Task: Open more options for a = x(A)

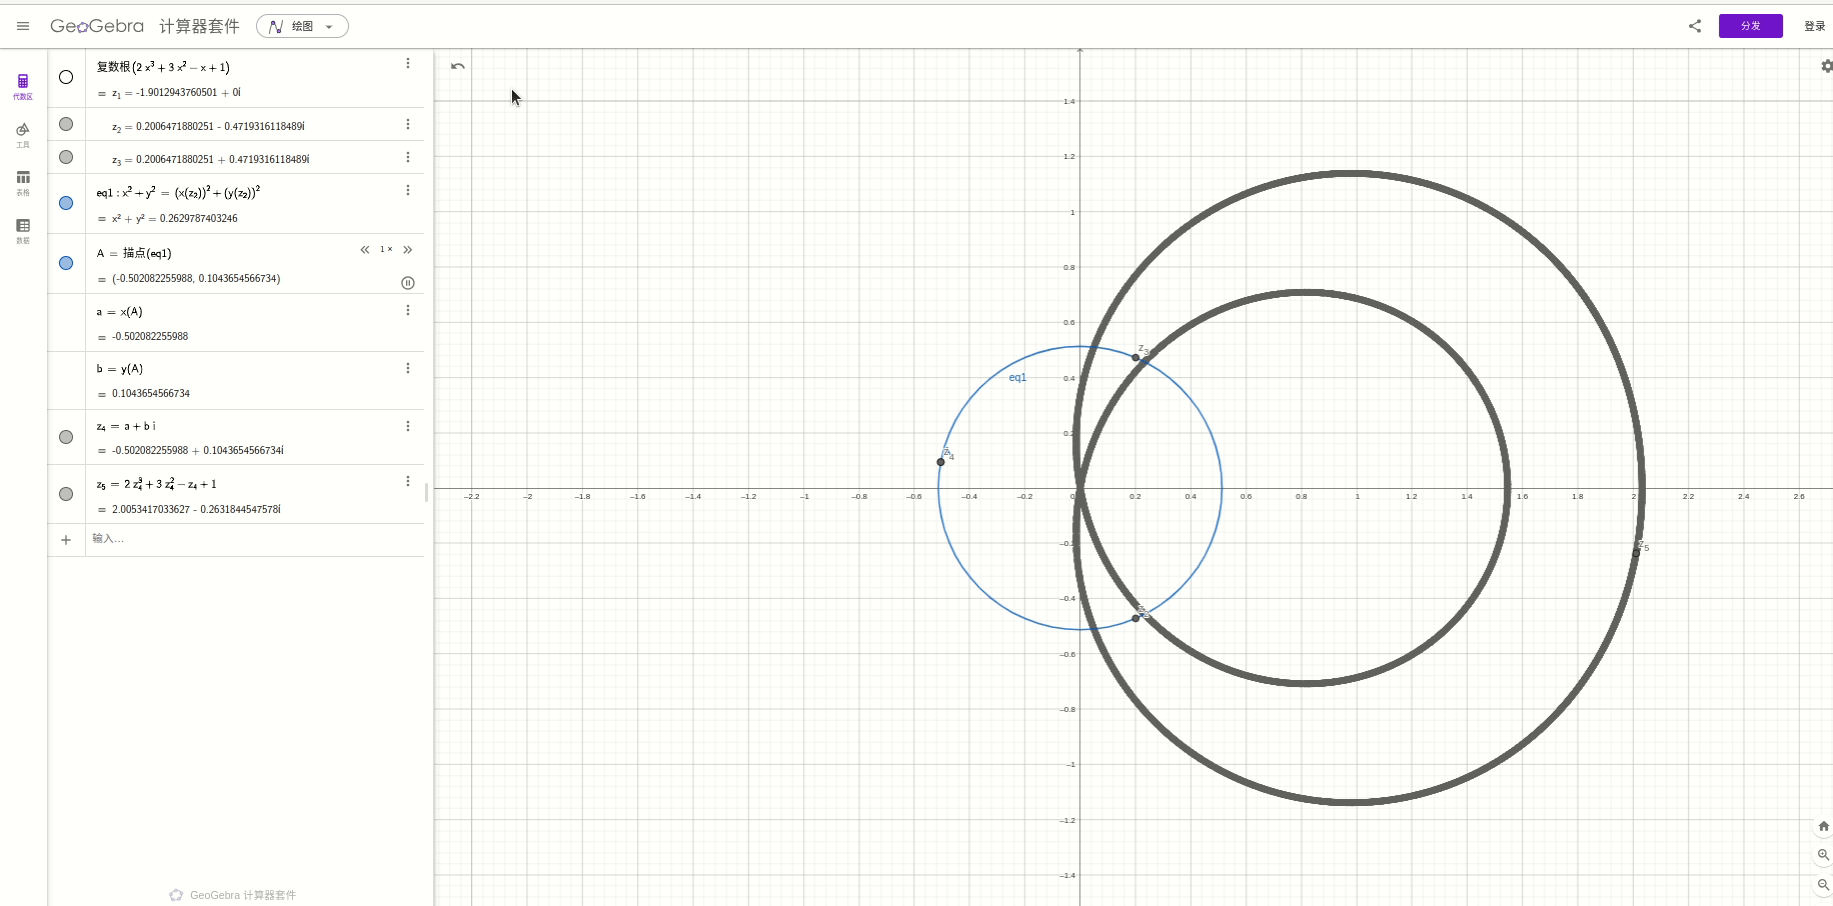Action: click(408, 310)
